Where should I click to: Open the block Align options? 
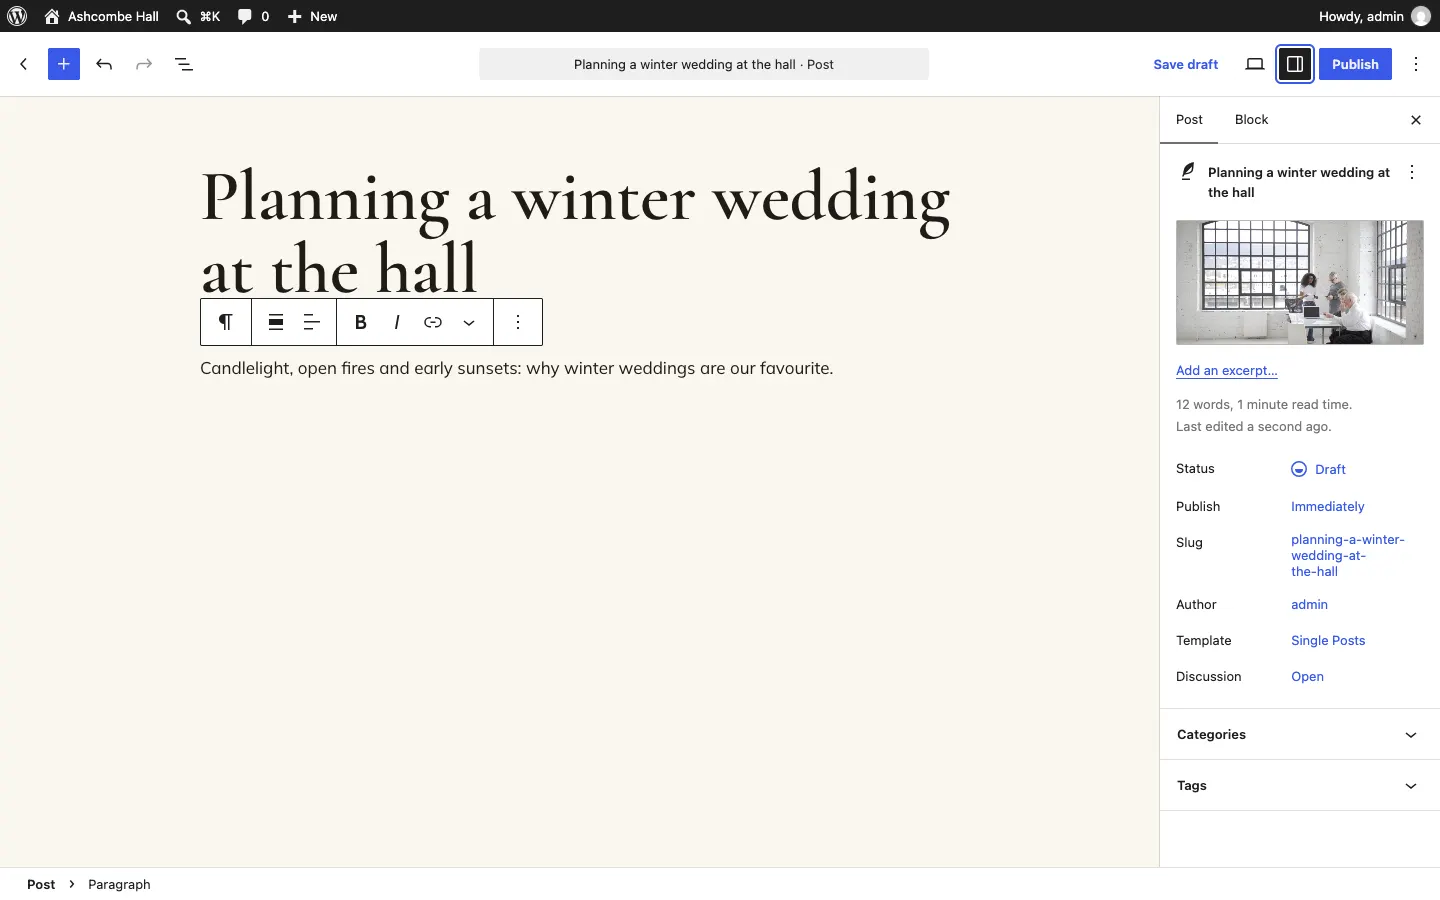pos(276,322)
